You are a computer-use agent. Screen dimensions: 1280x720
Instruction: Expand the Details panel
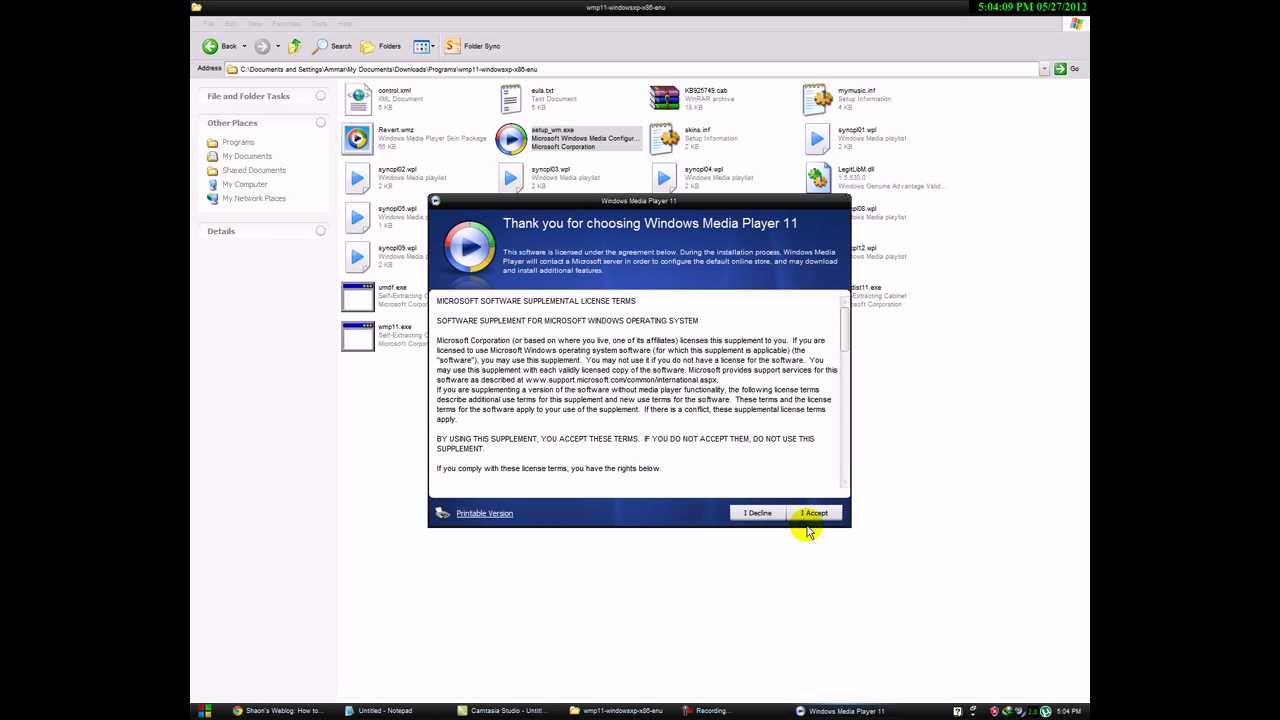pos(320,231)
